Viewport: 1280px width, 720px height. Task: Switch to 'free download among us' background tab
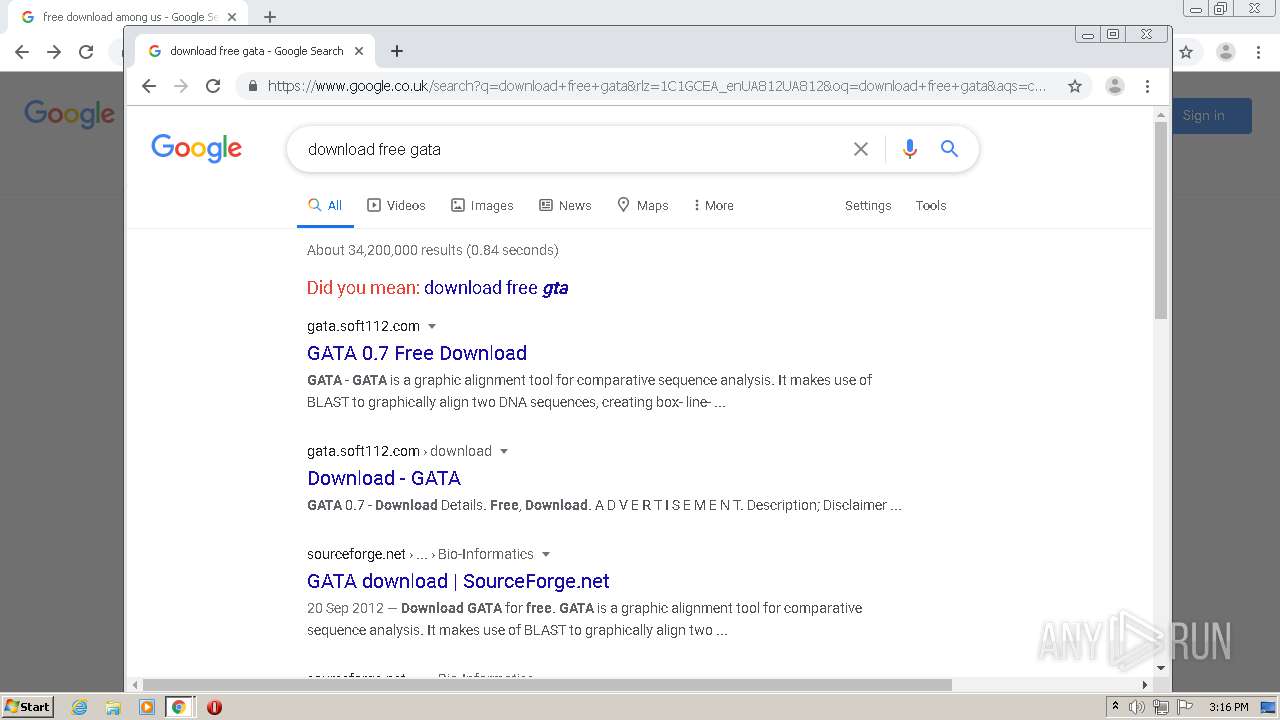[x=128, y=17]
